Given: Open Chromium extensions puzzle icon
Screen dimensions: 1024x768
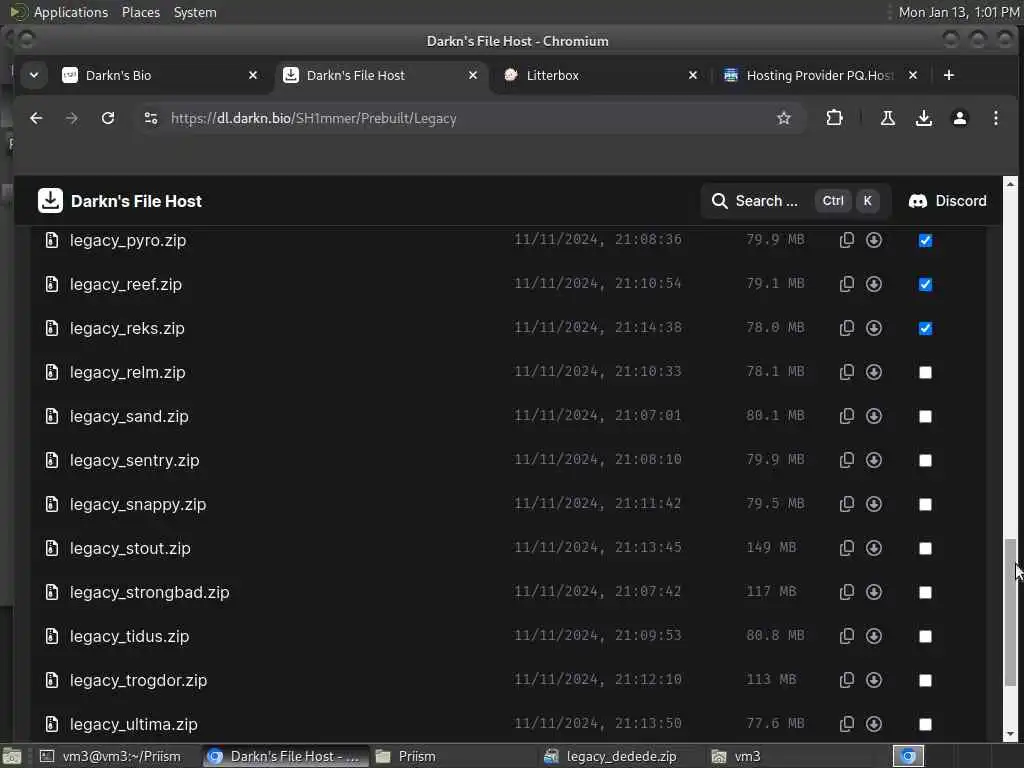Looking at the screenshot, I should pyautogui.click(x=834, y=118).
